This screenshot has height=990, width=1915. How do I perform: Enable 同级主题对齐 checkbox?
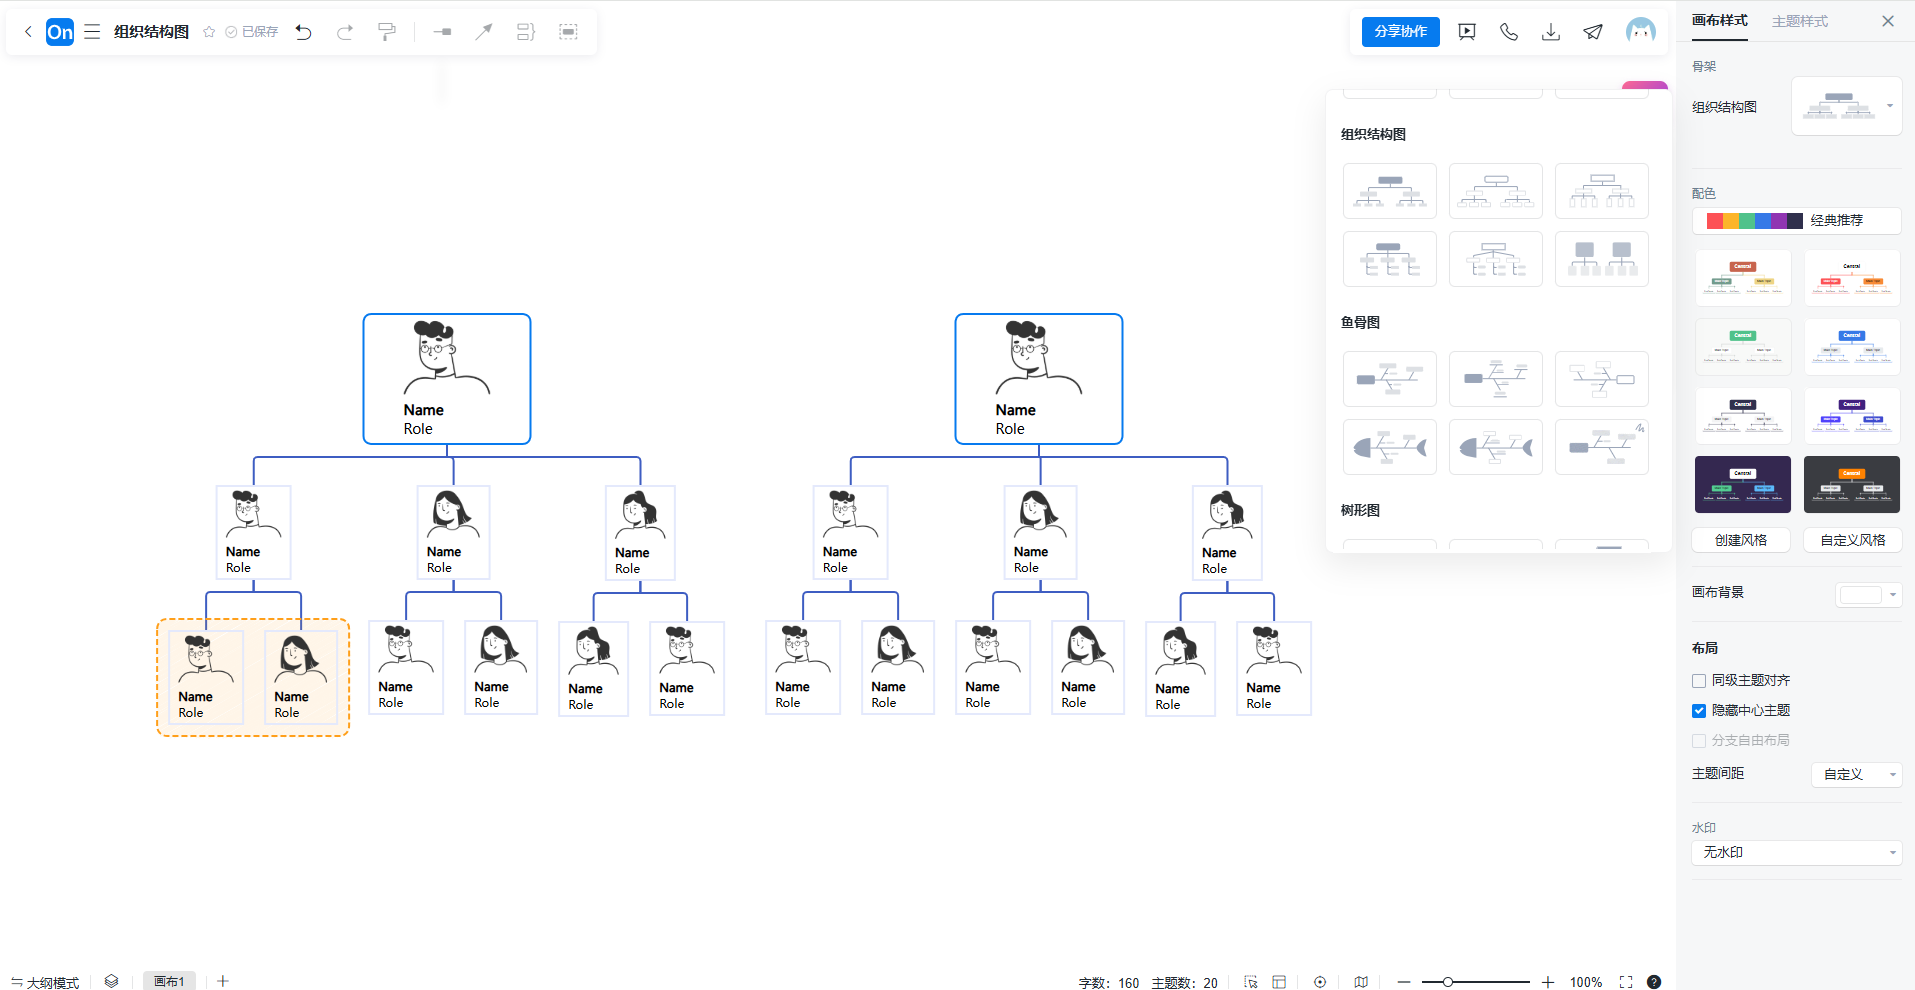point(1699,681)
